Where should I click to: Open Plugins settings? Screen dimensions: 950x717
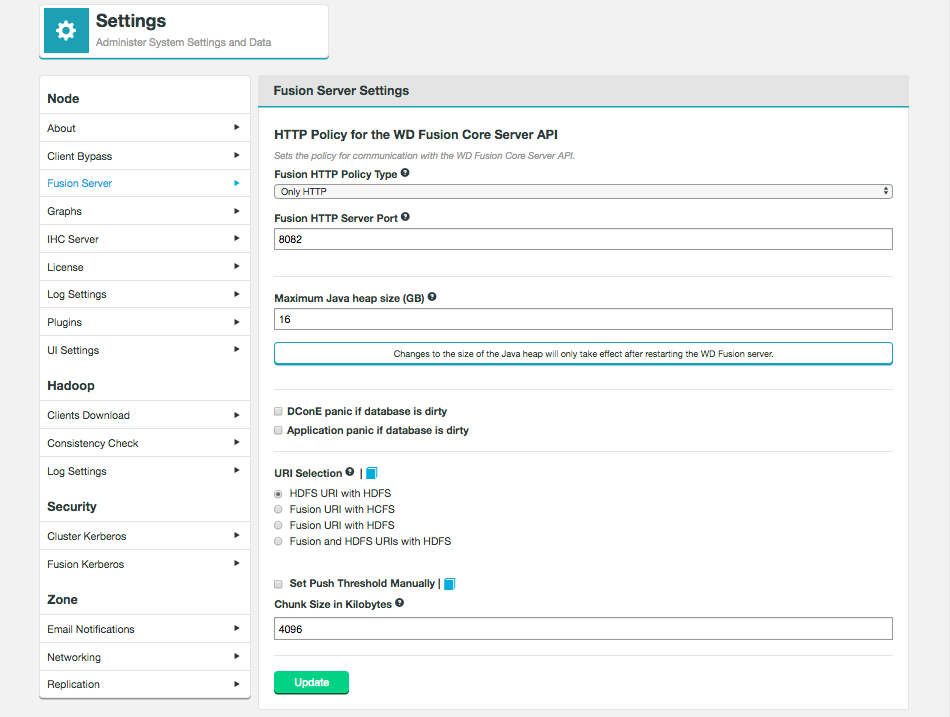145,322
